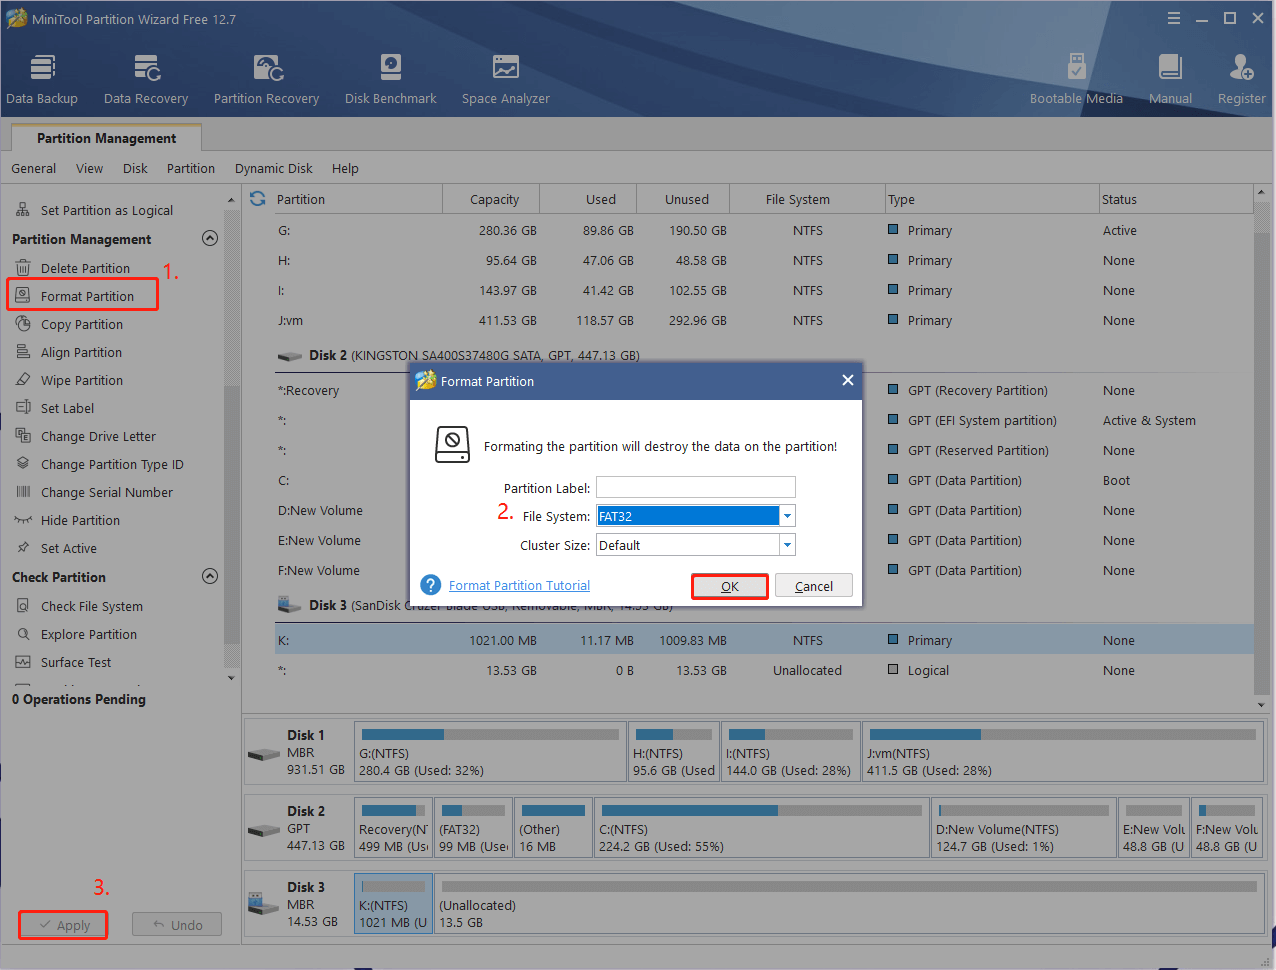Choose Wipe Partition in sidebar

[x=82, y=380]
